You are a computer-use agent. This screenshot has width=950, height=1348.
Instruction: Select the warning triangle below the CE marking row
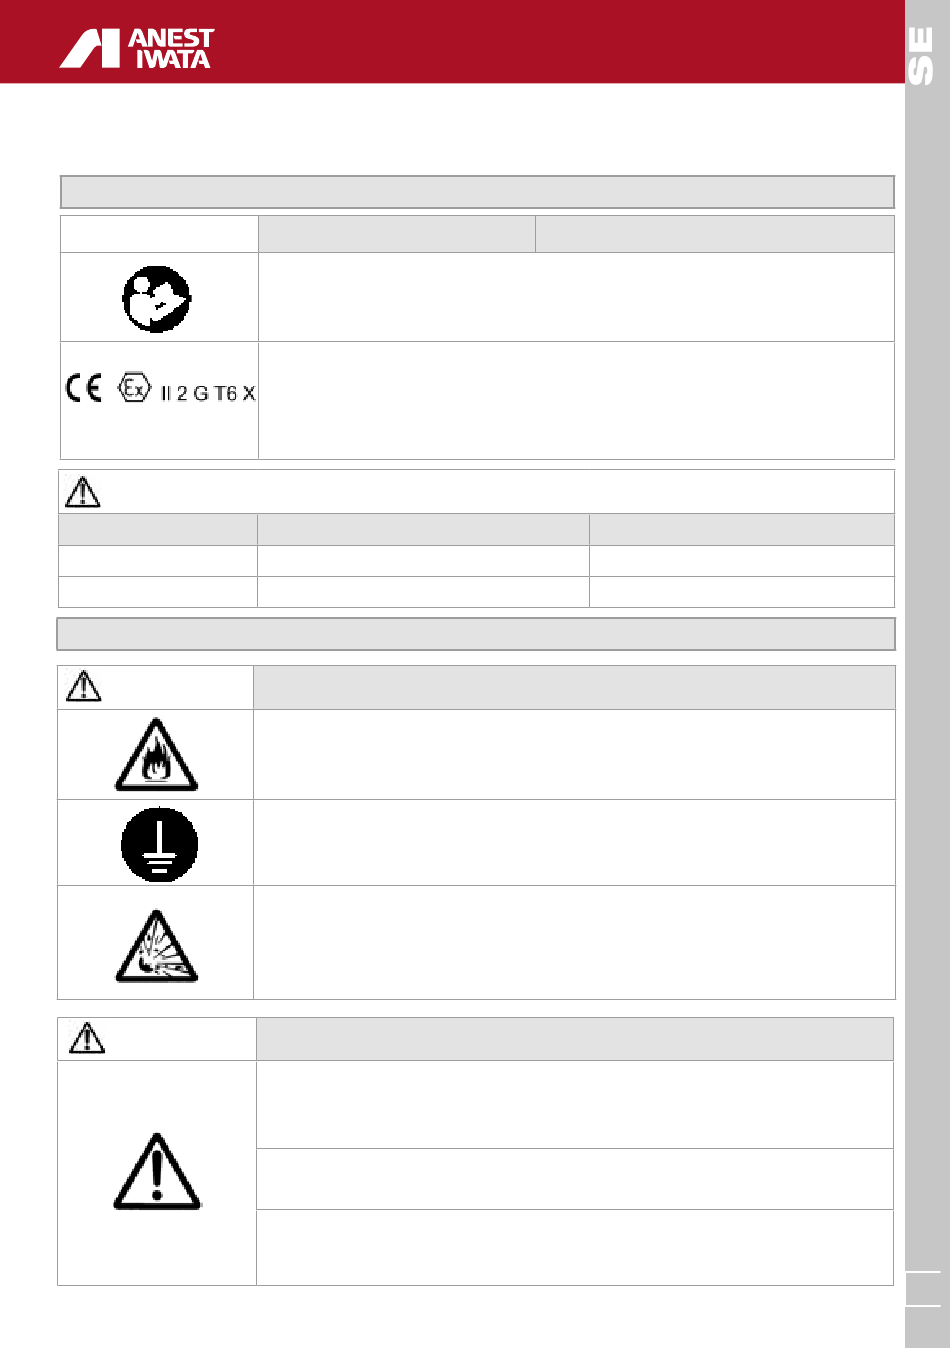coord(82,491)
